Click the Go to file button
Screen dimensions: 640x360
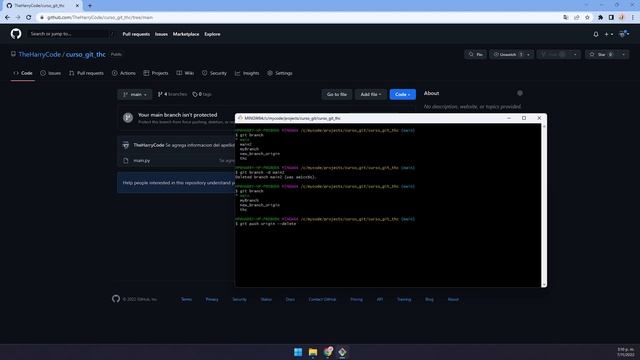click(x=337, y=94)
